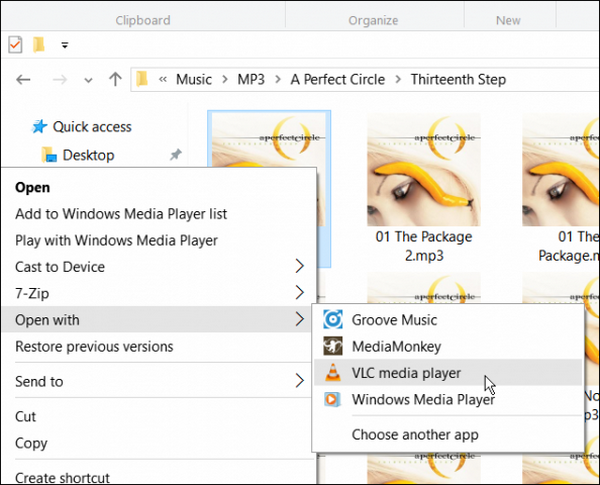Expand the Cast to Device submenu
Image resolution: width=600 pixels, height=485 pixels.
click(x=299, y=267)
